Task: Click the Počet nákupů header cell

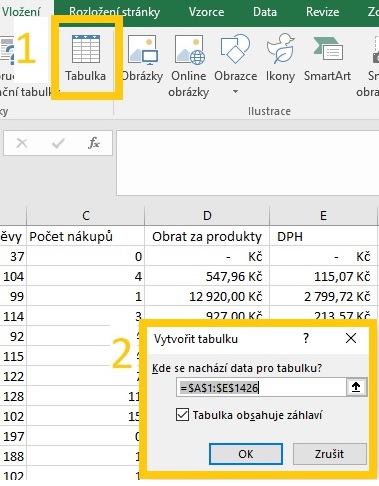Action: (x=86, y=236)
